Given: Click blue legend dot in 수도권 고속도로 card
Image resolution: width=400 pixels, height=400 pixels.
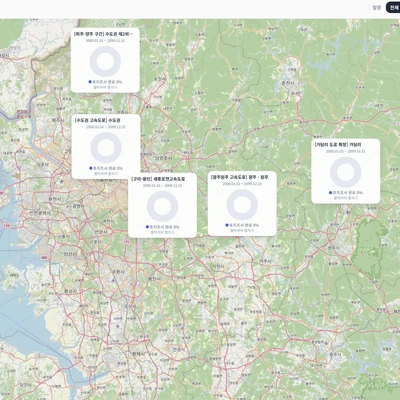Looking at the screenshot, I should [91, 168].
